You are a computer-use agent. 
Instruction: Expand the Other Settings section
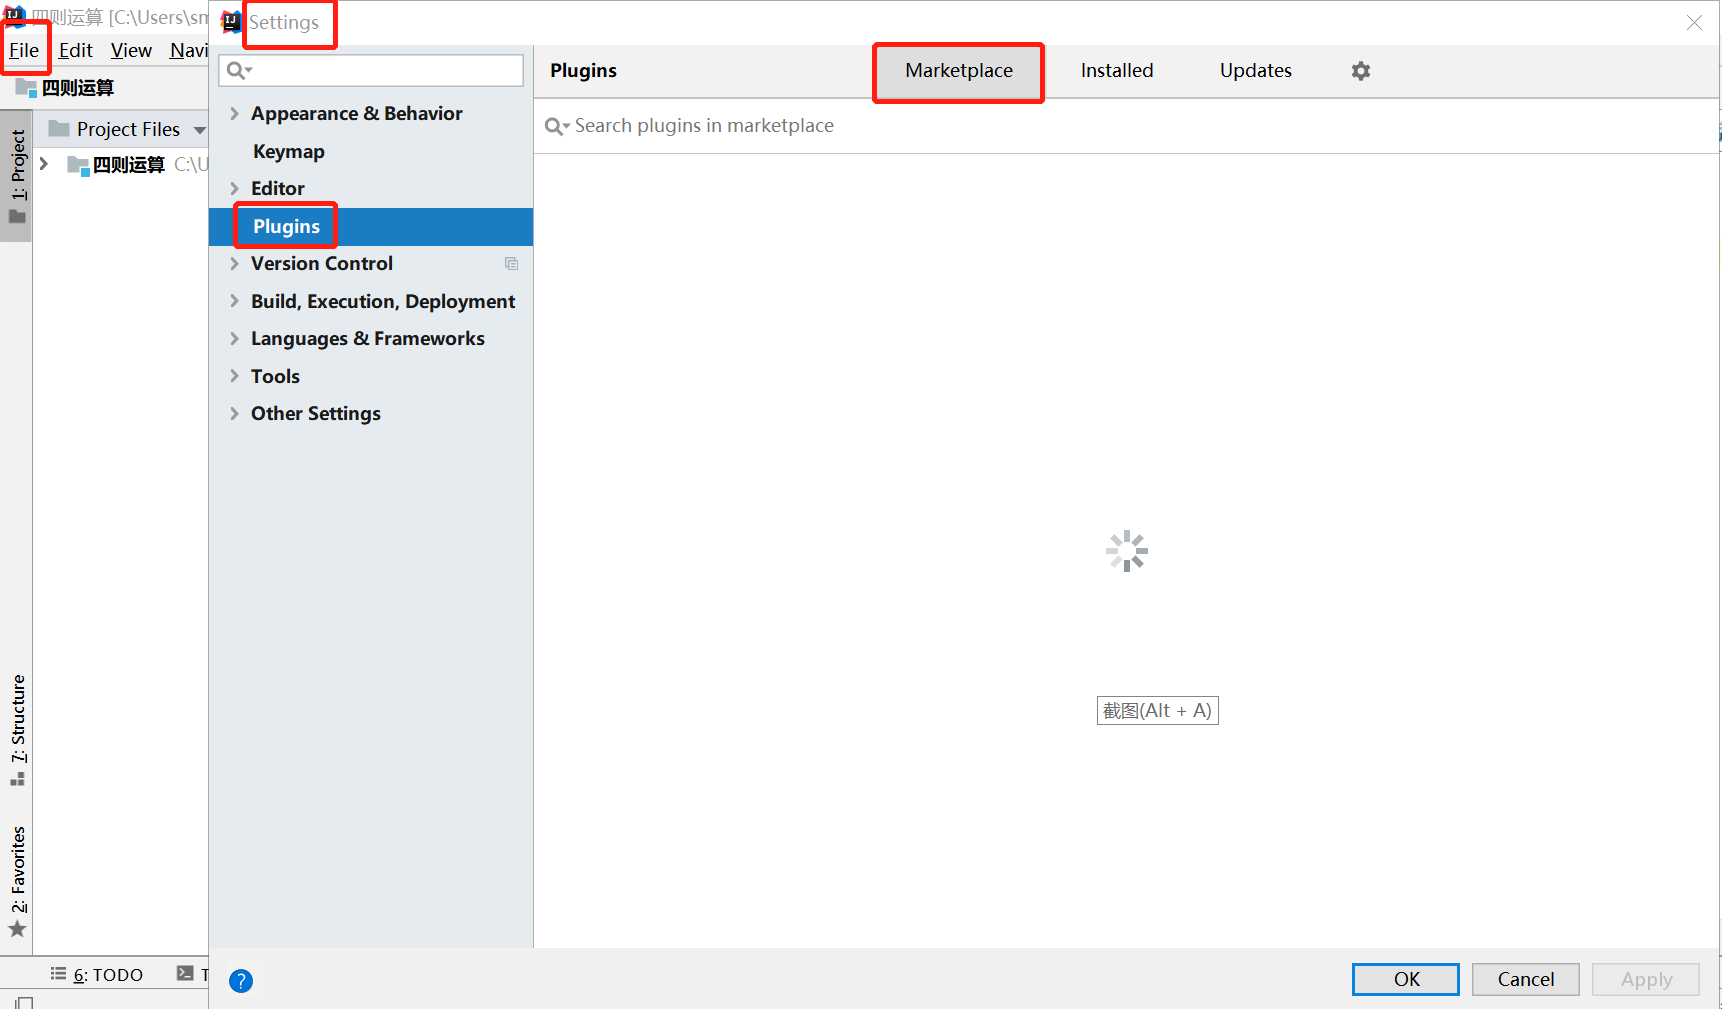(234, 414)
